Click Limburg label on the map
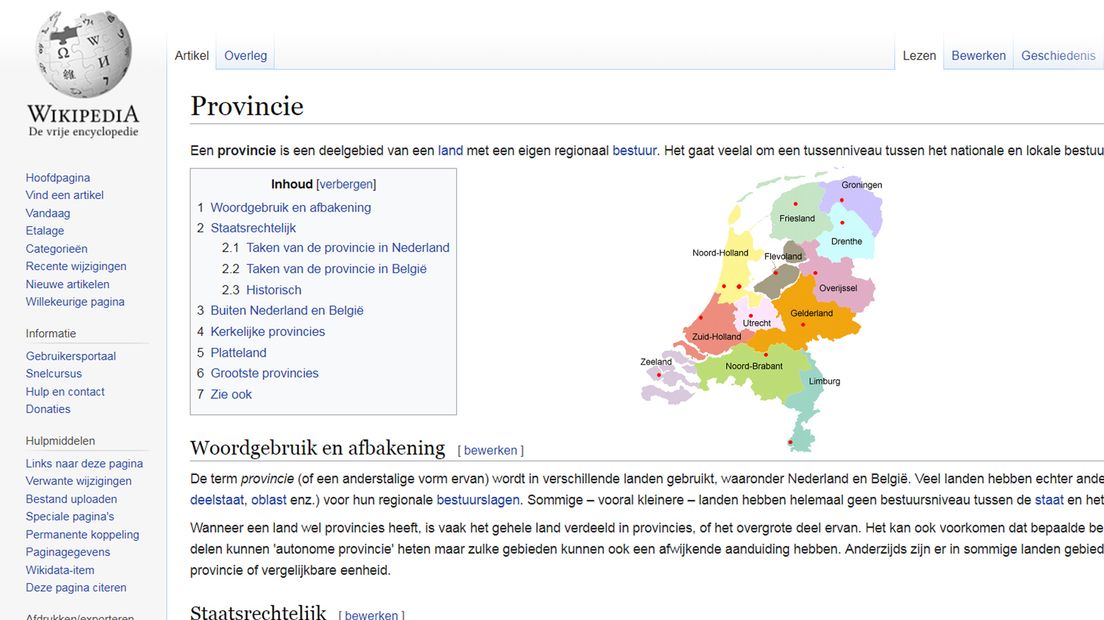Image resolution: width=1104 pixels, height=620 pixels. tap(824, 381)
